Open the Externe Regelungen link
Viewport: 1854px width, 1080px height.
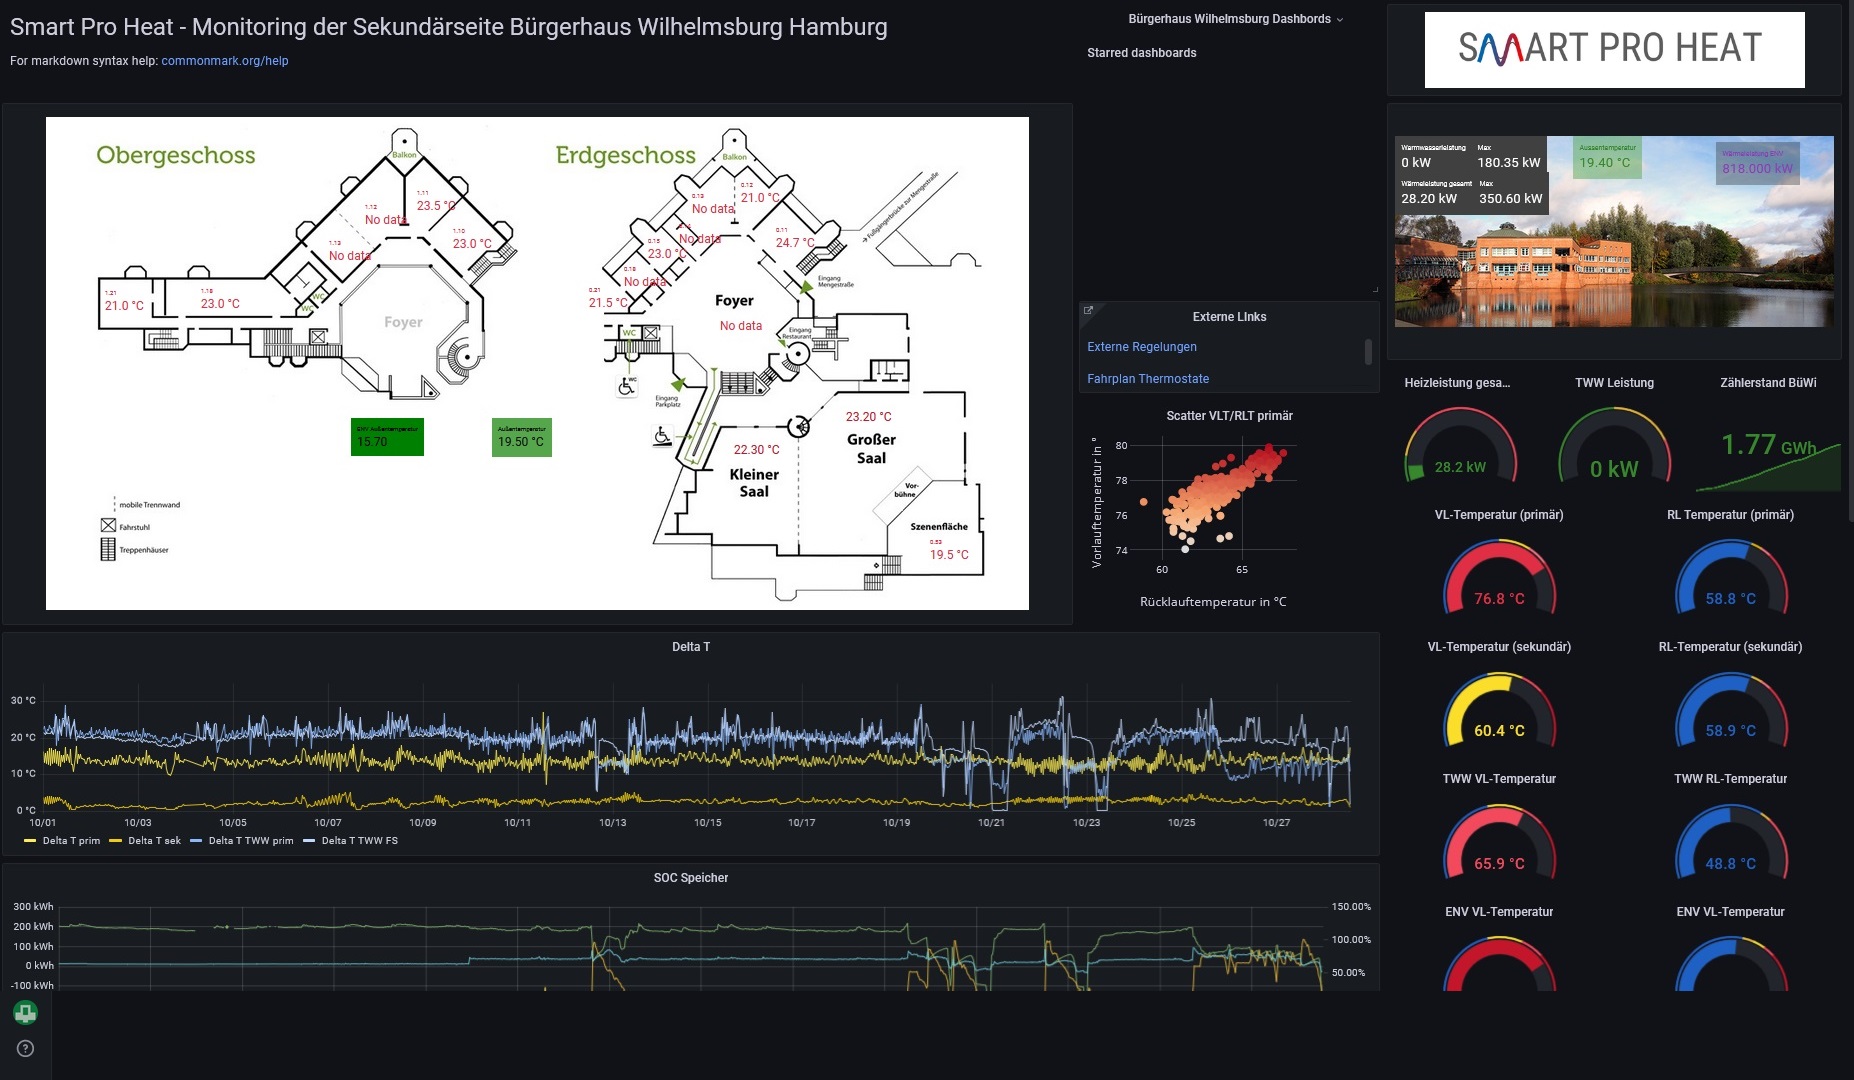(1142, 347)
